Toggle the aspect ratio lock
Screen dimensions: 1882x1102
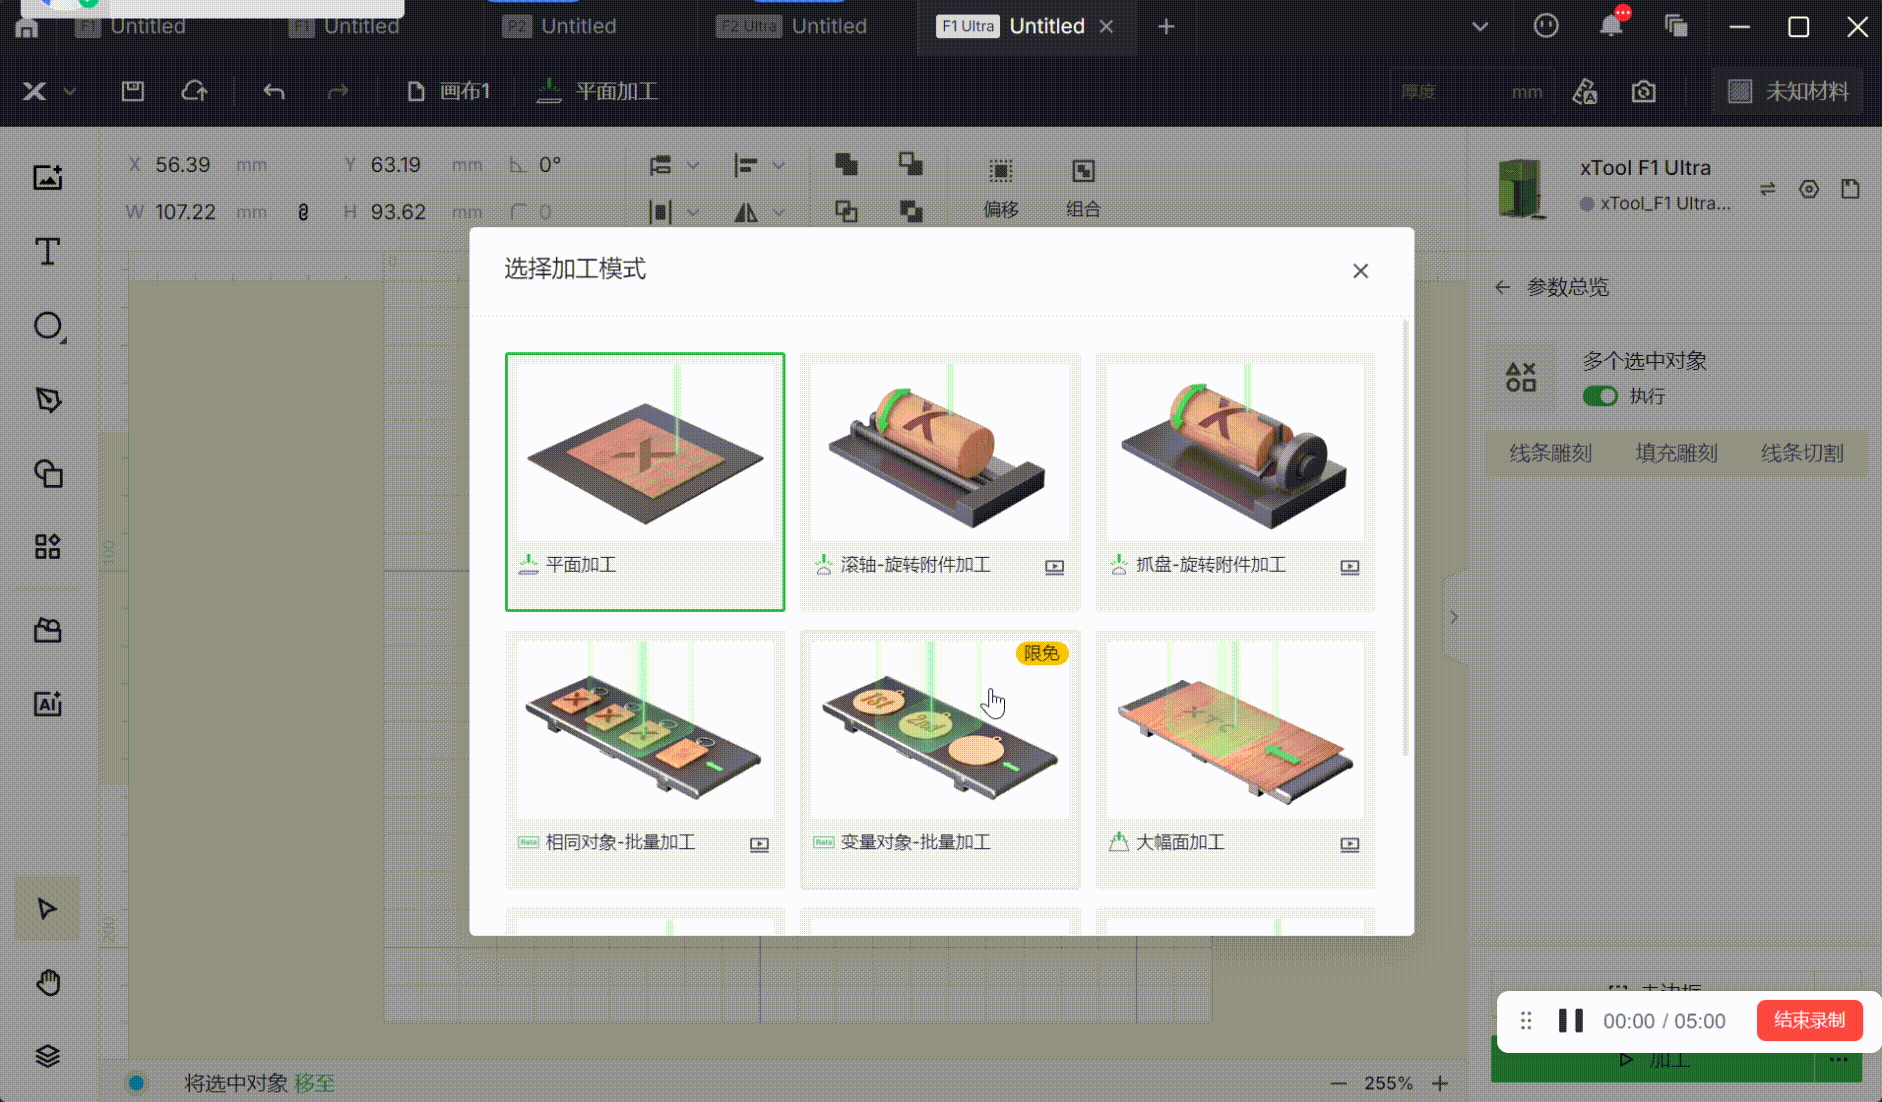coord(303,212)
